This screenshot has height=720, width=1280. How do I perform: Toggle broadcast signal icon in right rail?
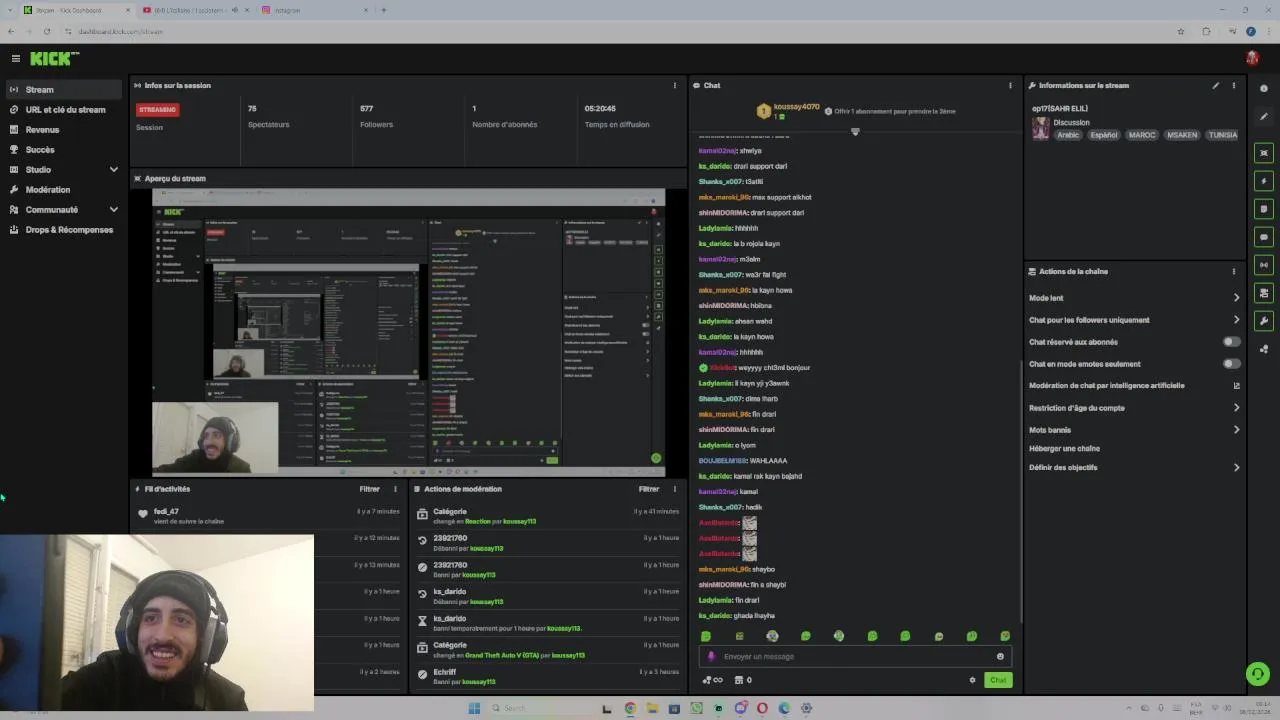1264,265
